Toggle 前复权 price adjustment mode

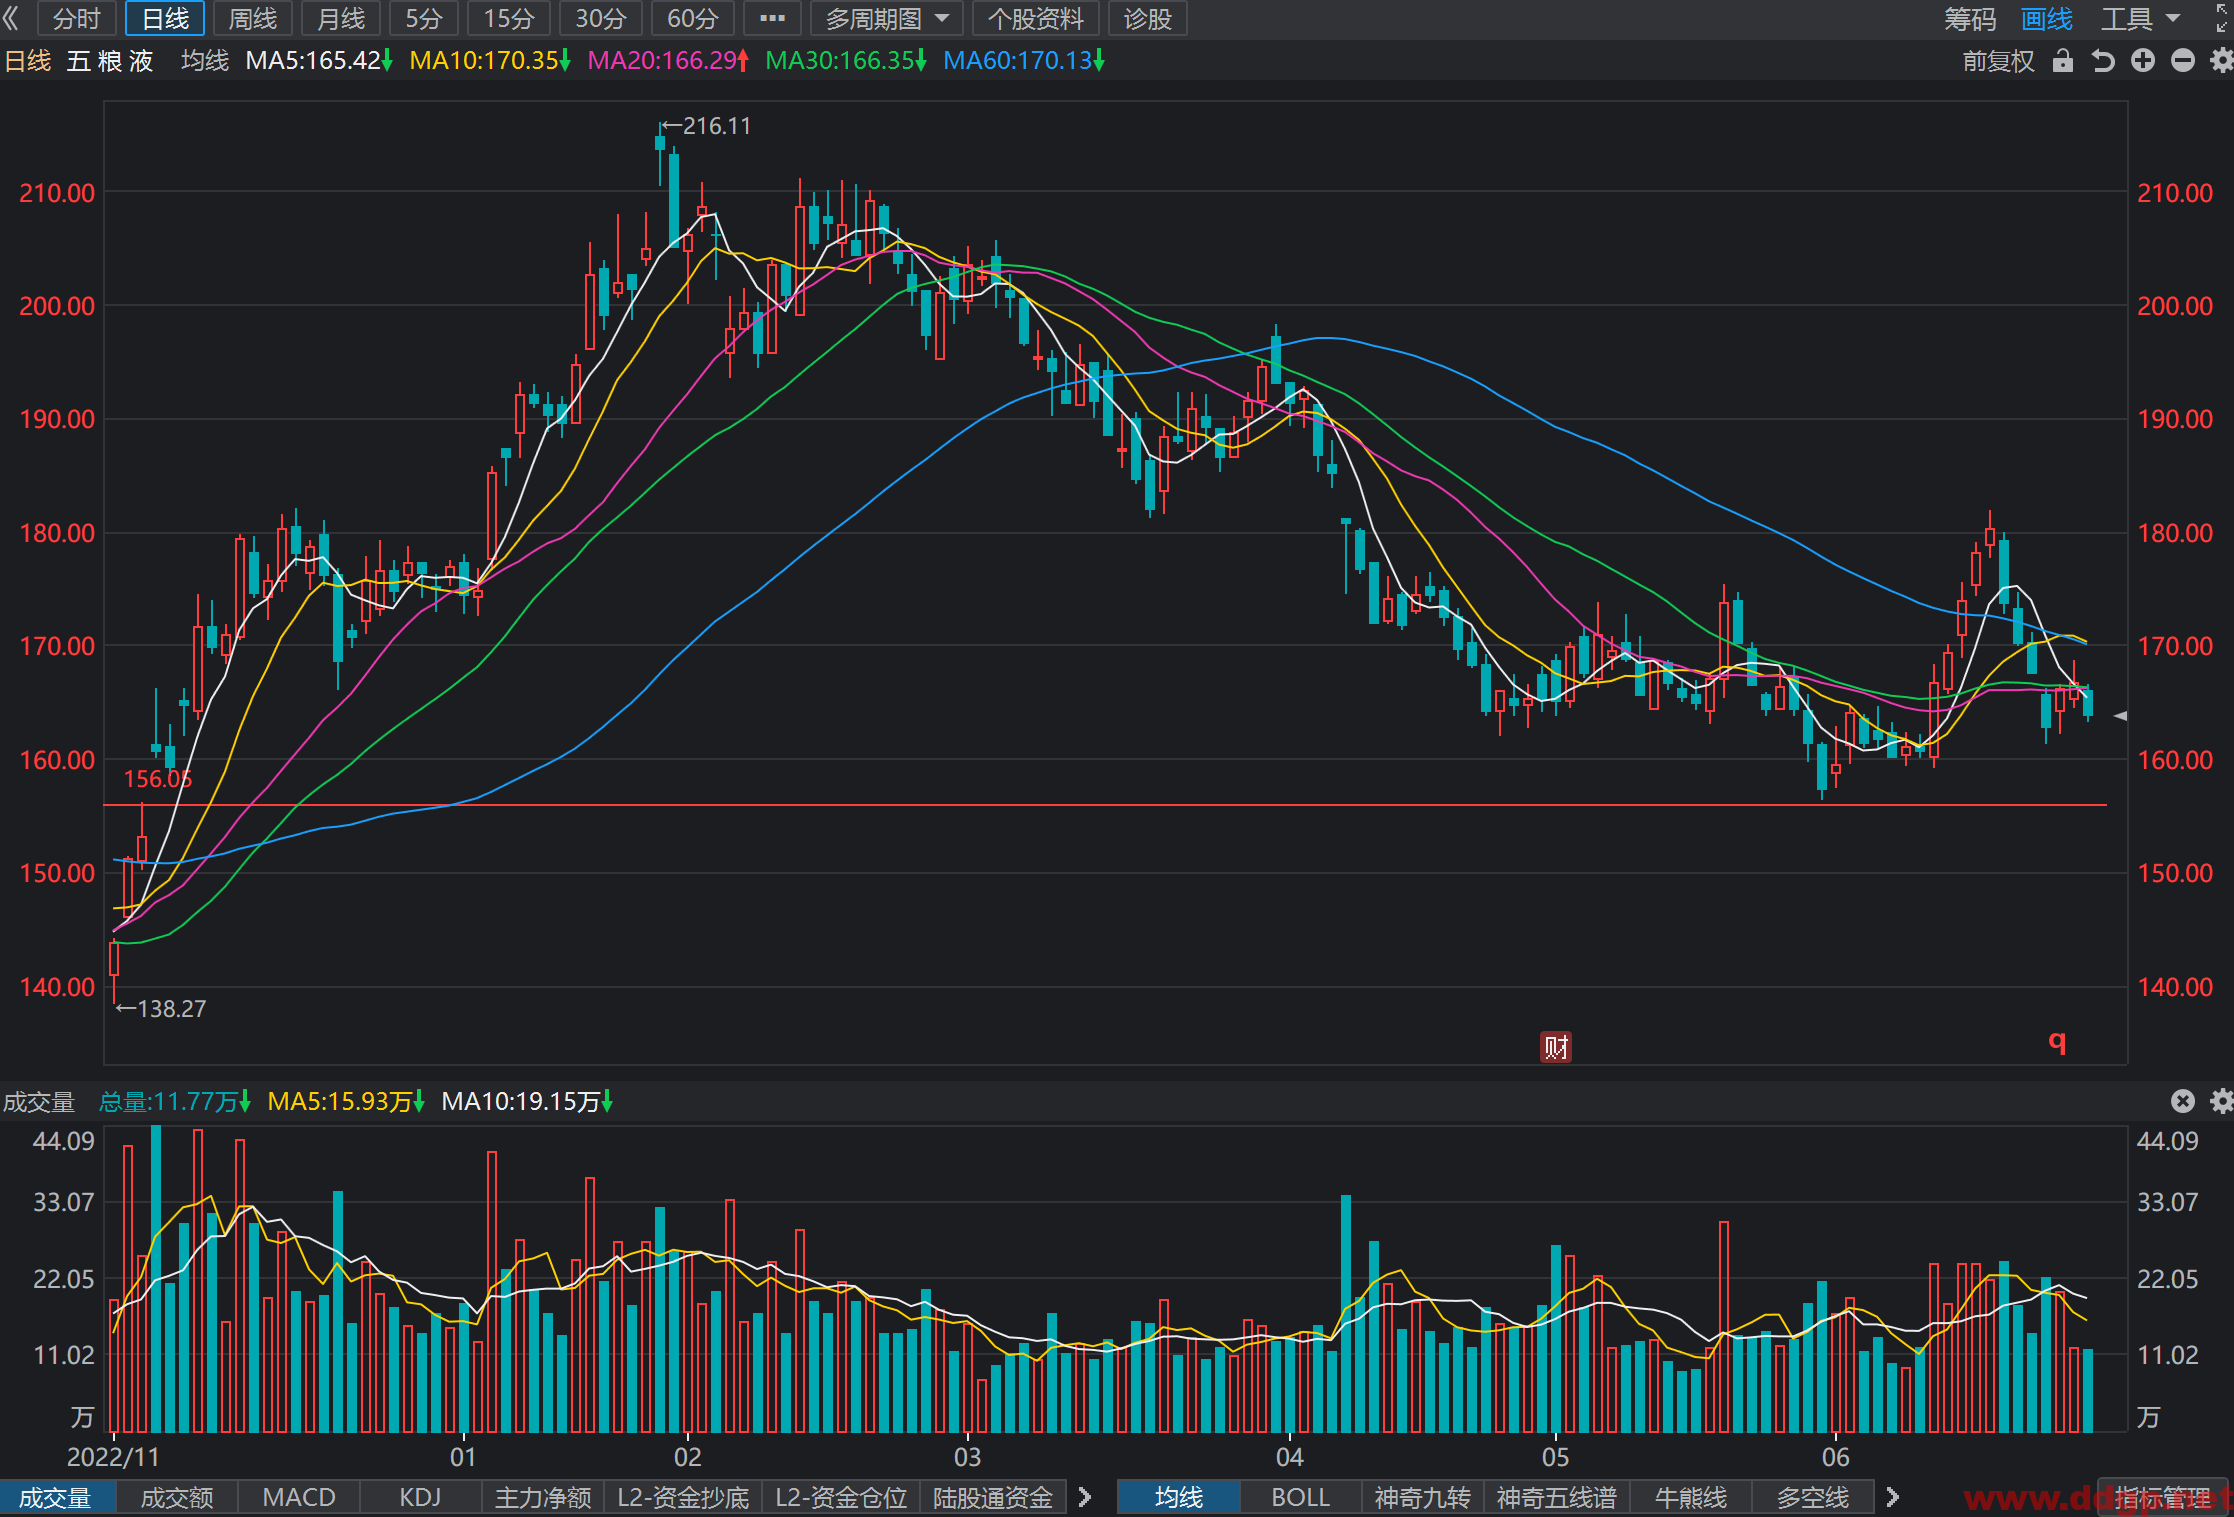(1998, 61)
